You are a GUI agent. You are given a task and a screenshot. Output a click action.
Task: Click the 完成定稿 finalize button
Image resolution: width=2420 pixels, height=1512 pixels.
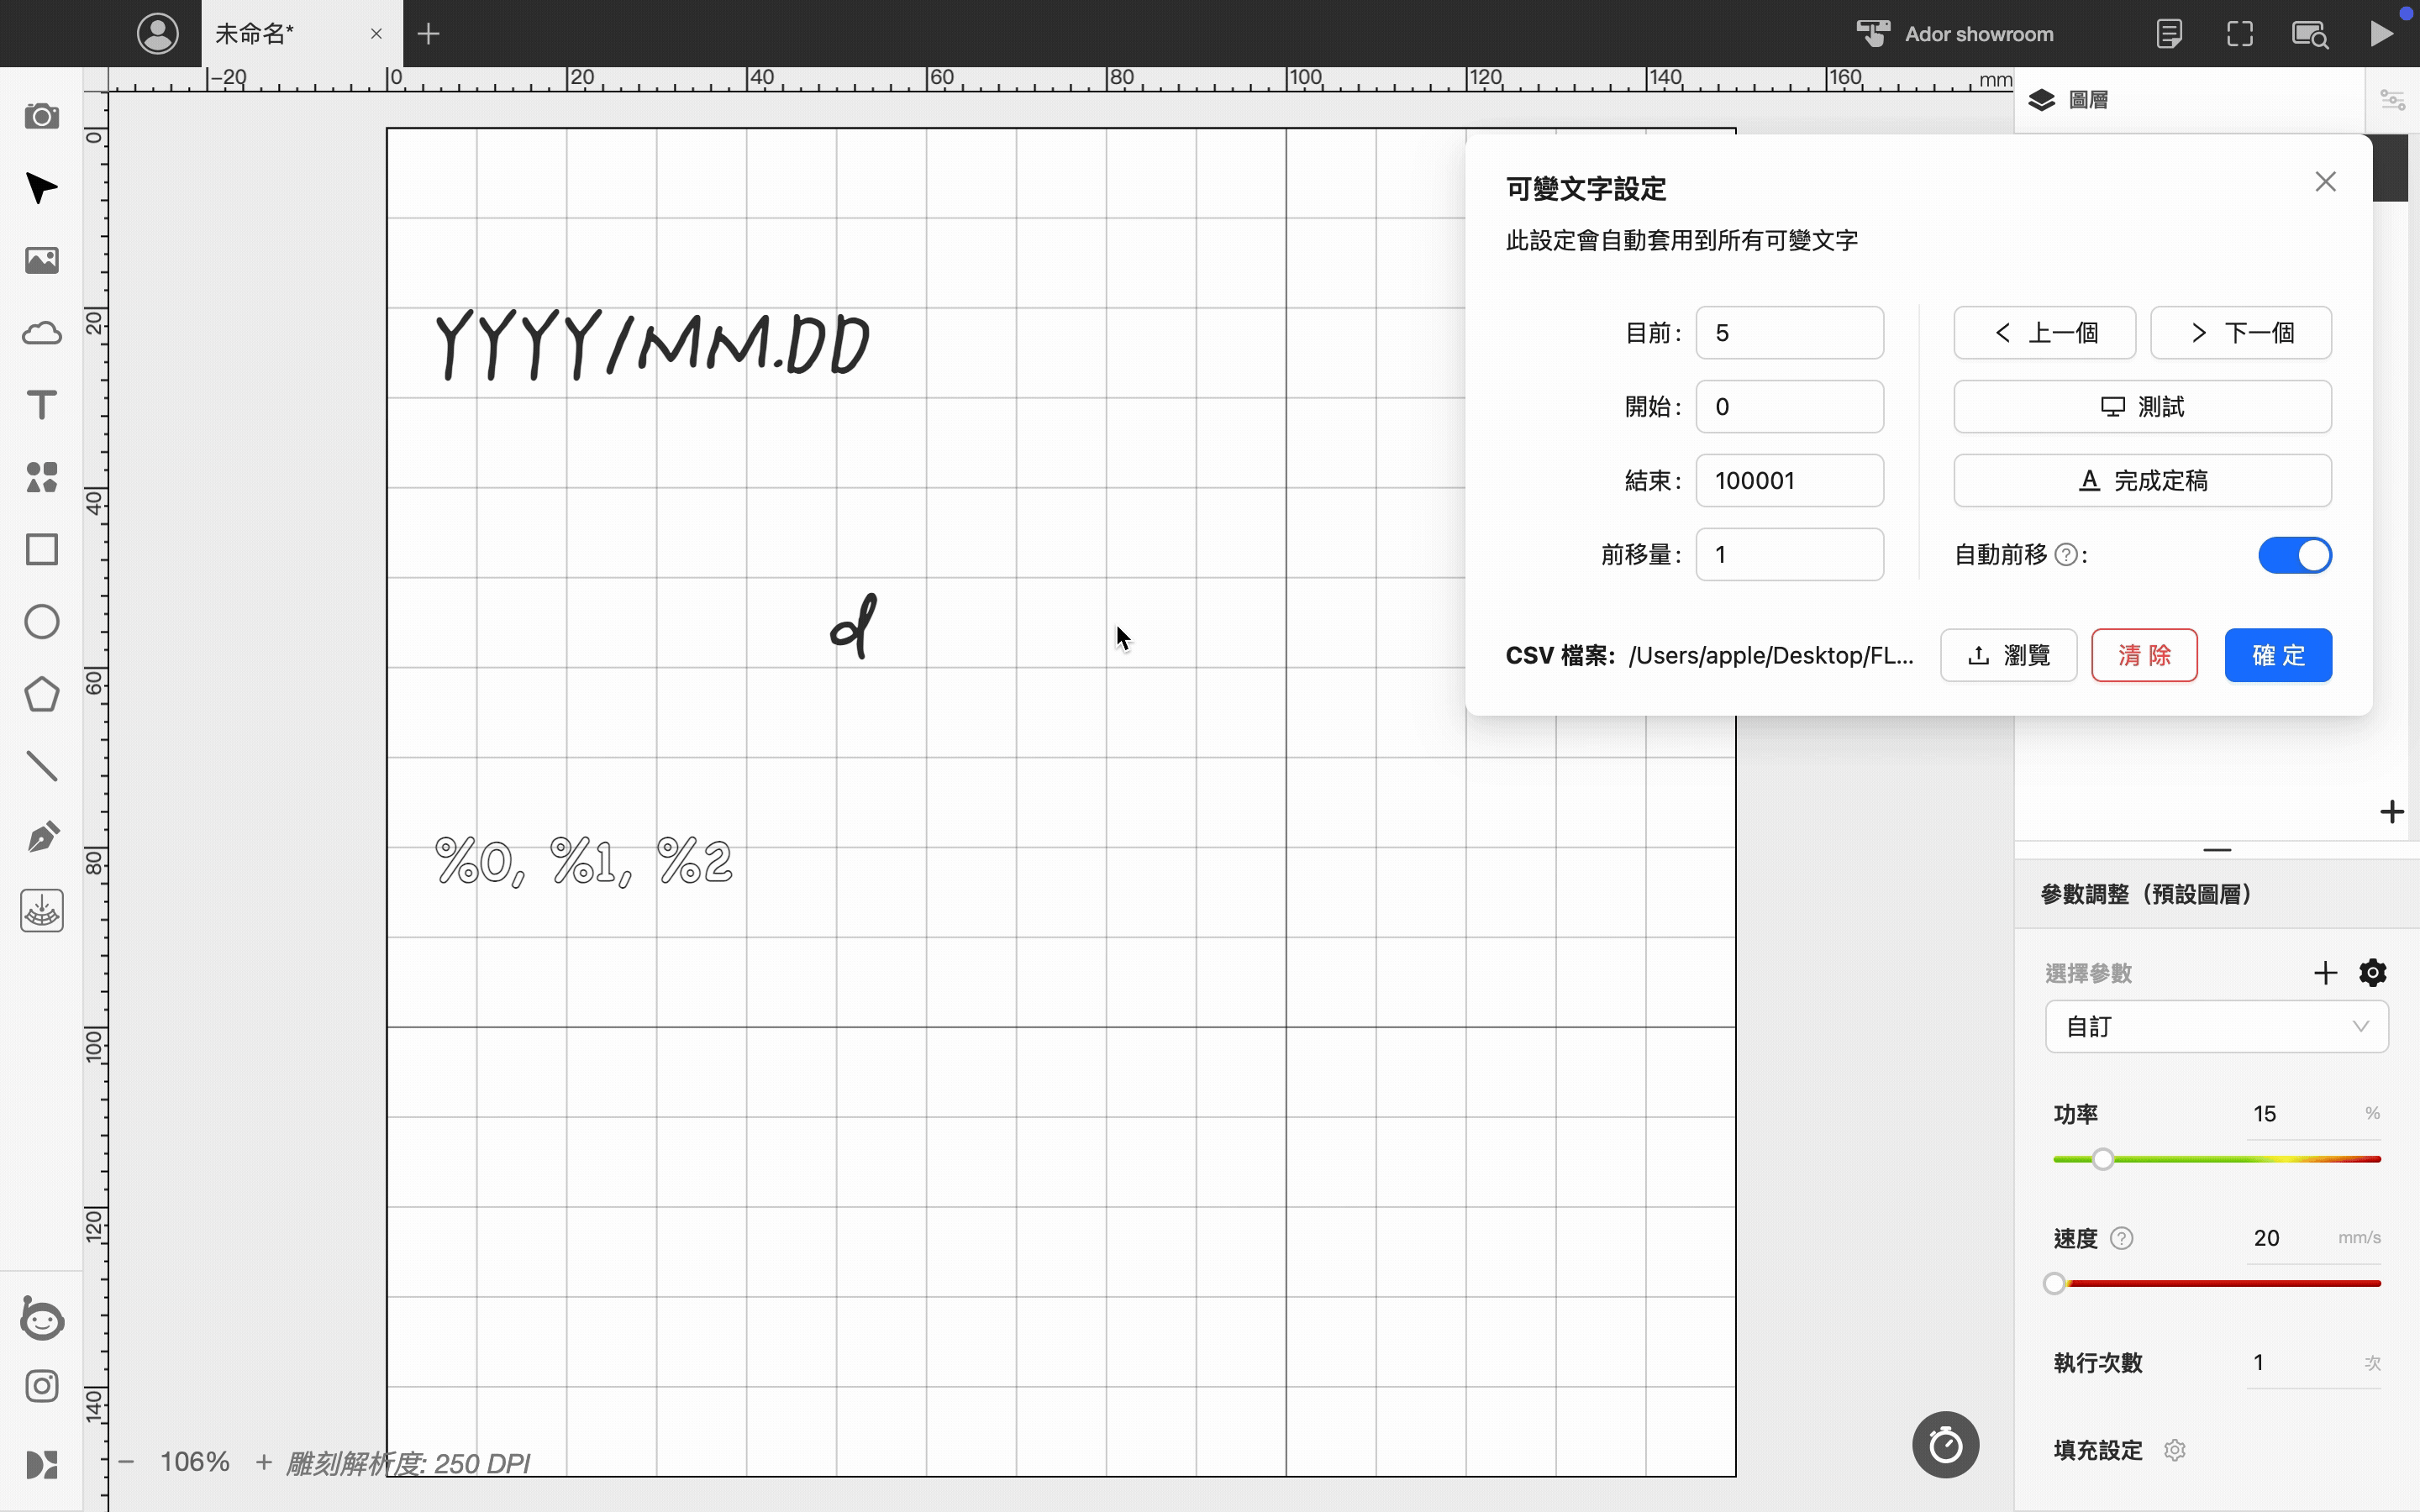coord(2142,481)
